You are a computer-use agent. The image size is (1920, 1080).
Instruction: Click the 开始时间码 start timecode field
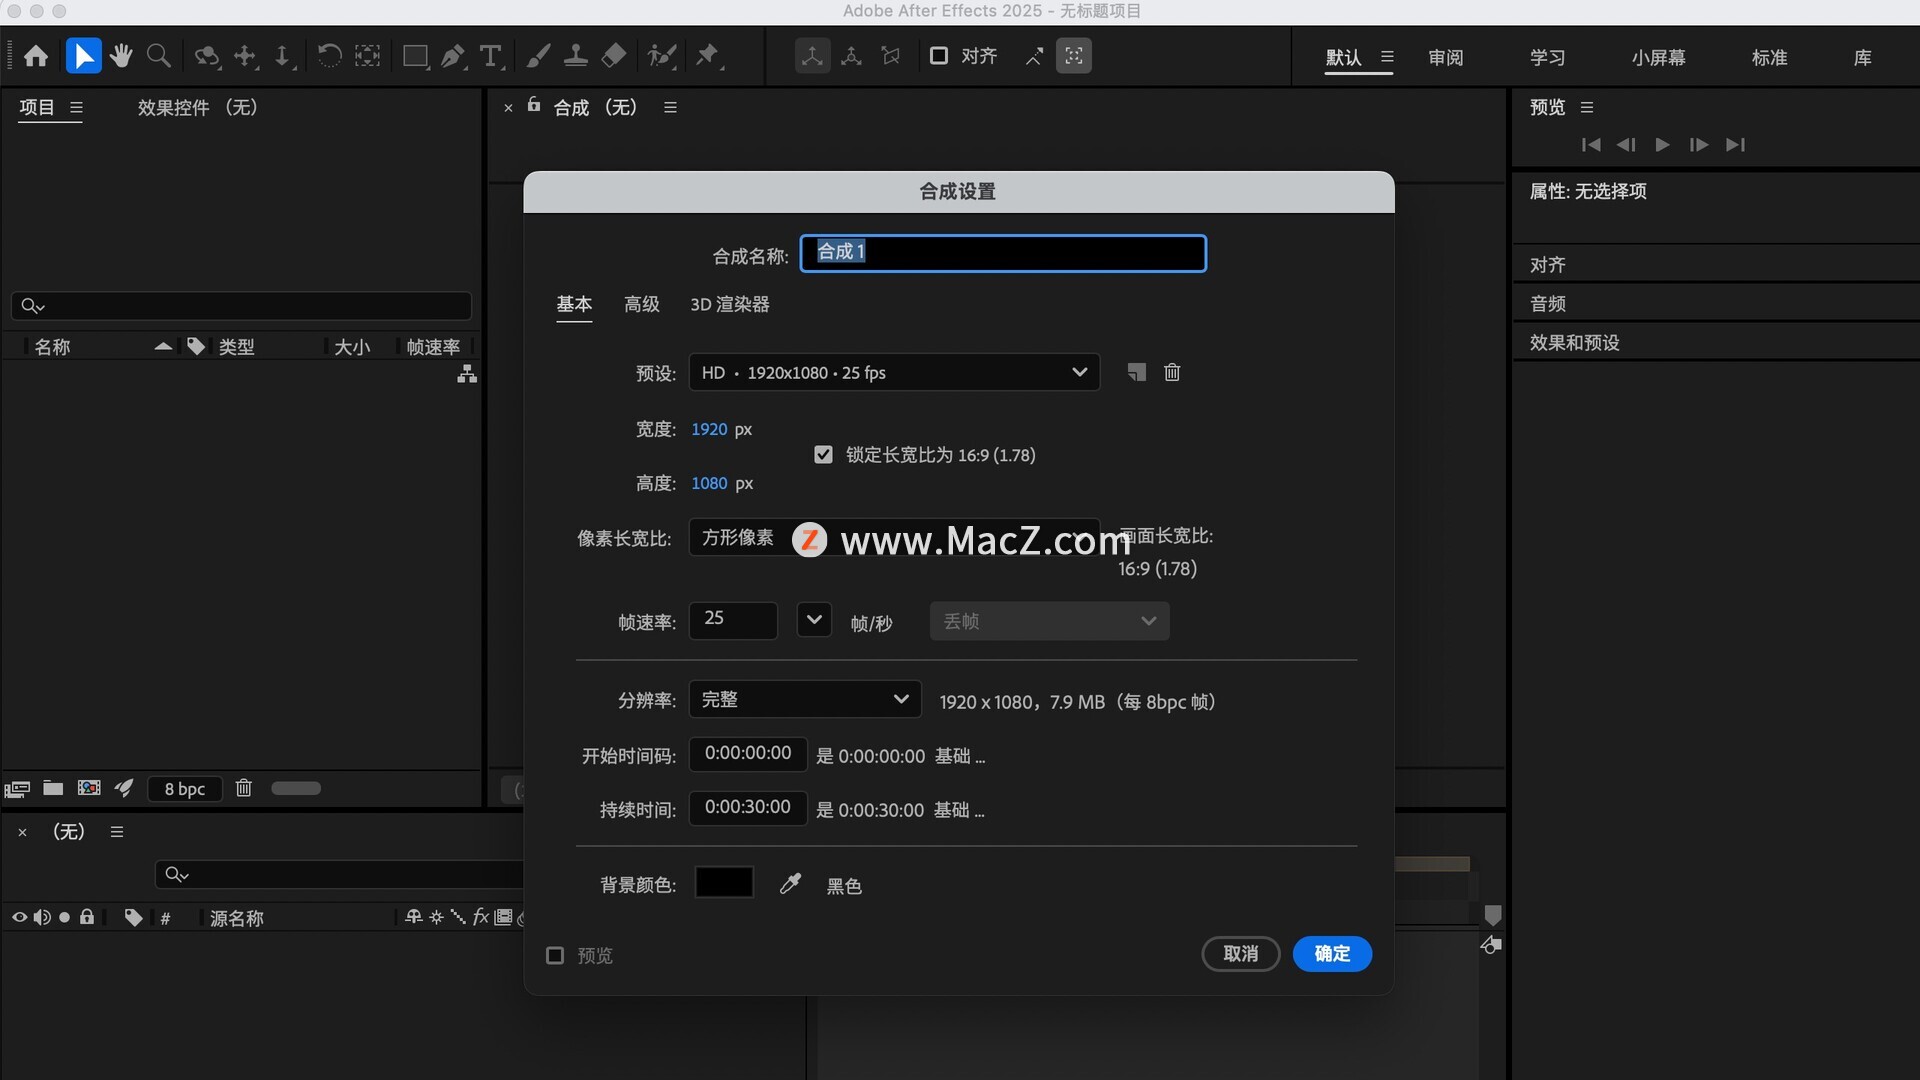point(748,753)
